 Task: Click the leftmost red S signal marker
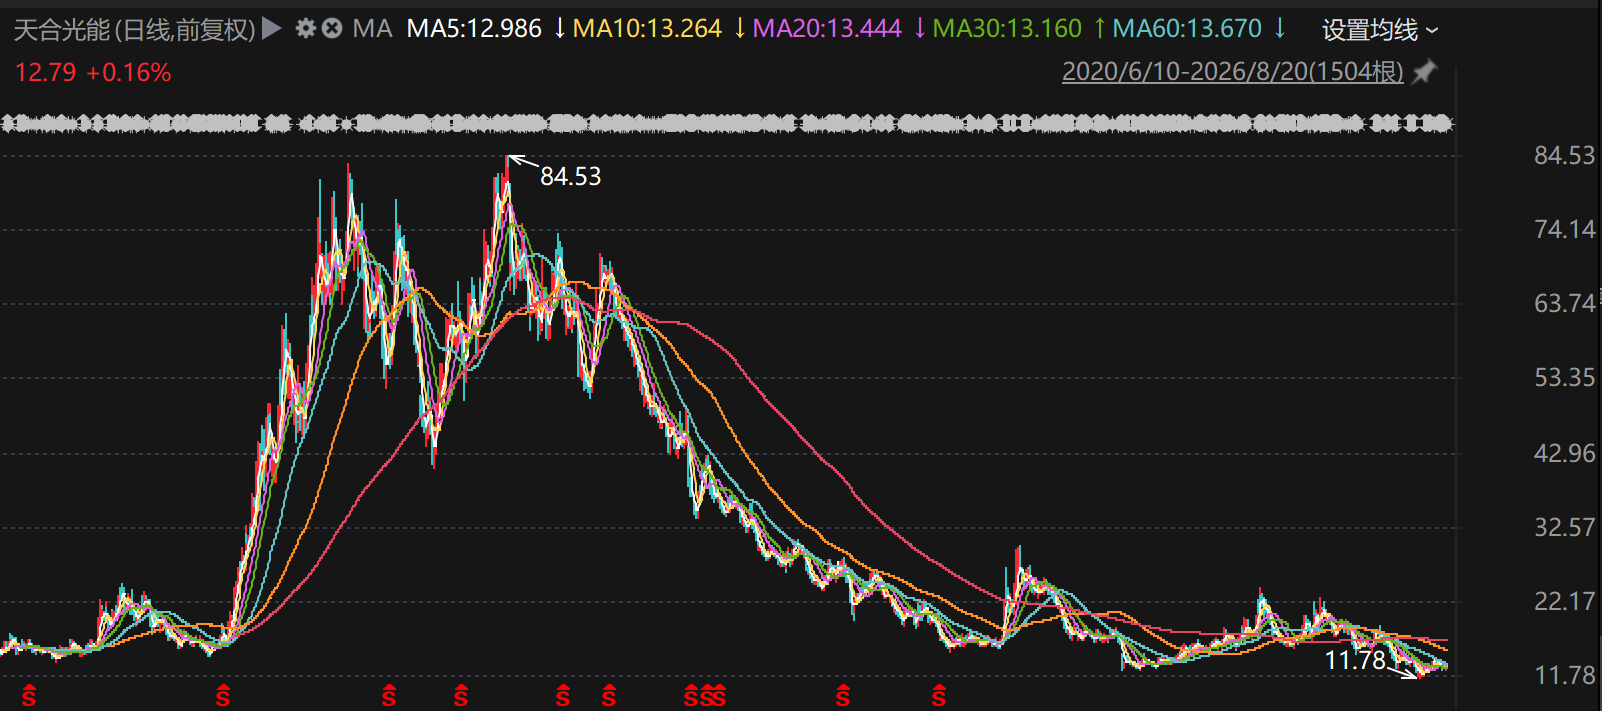point(29,696)
